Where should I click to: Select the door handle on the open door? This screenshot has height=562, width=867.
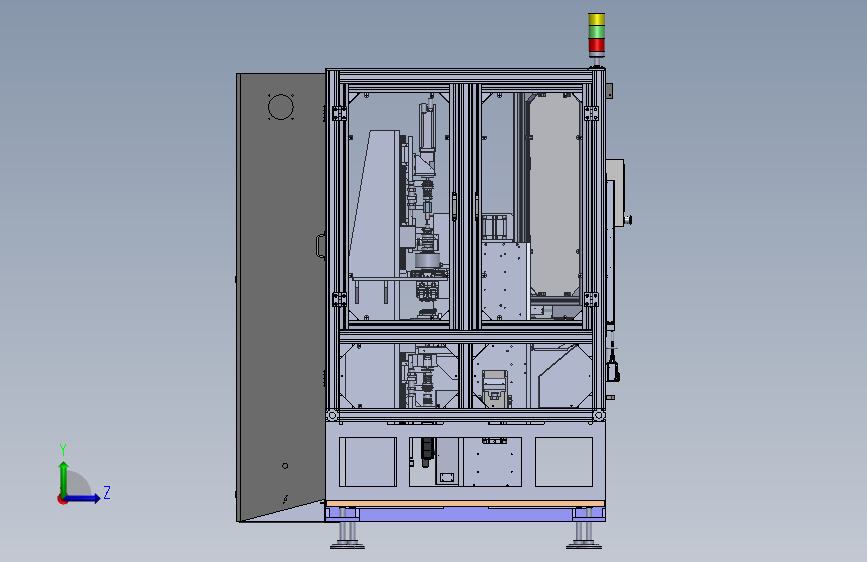pyautogui.click(x=321, y=245)
